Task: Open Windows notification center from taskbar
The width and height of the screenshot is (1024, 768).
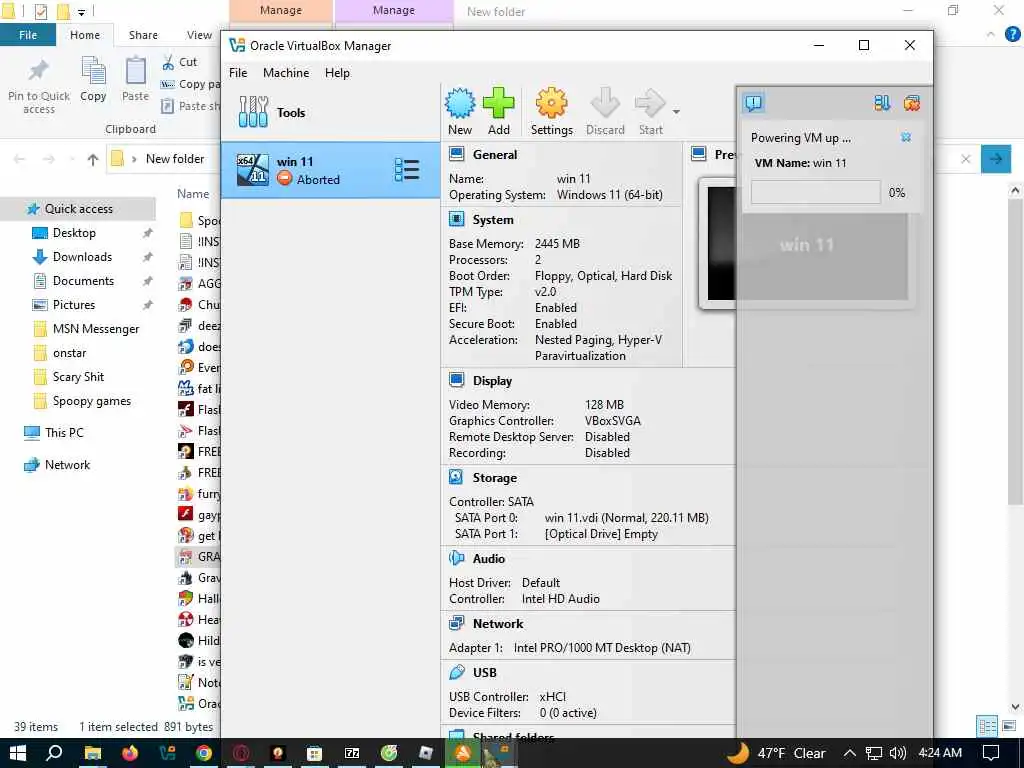Action: tap(991, 753)
